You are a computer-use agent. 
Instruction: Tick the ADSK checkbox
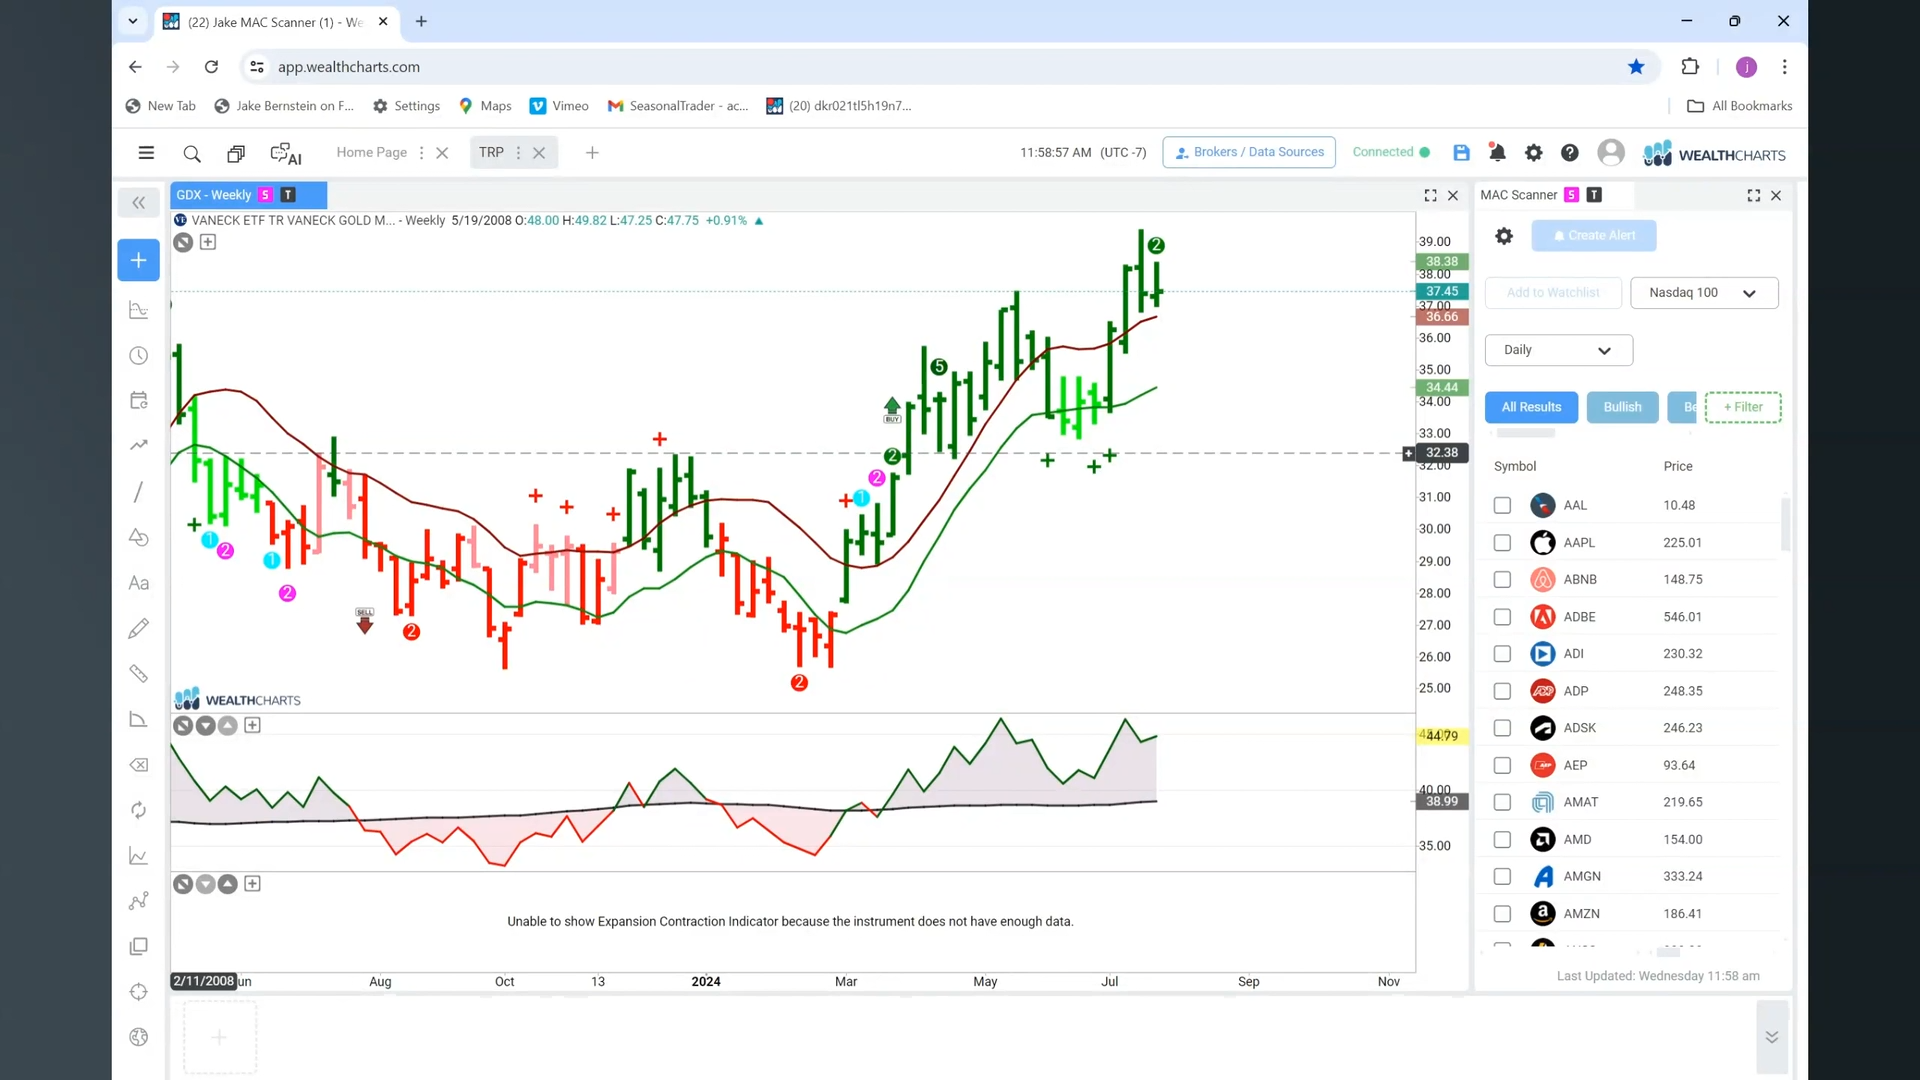(x=1502, y=728)
